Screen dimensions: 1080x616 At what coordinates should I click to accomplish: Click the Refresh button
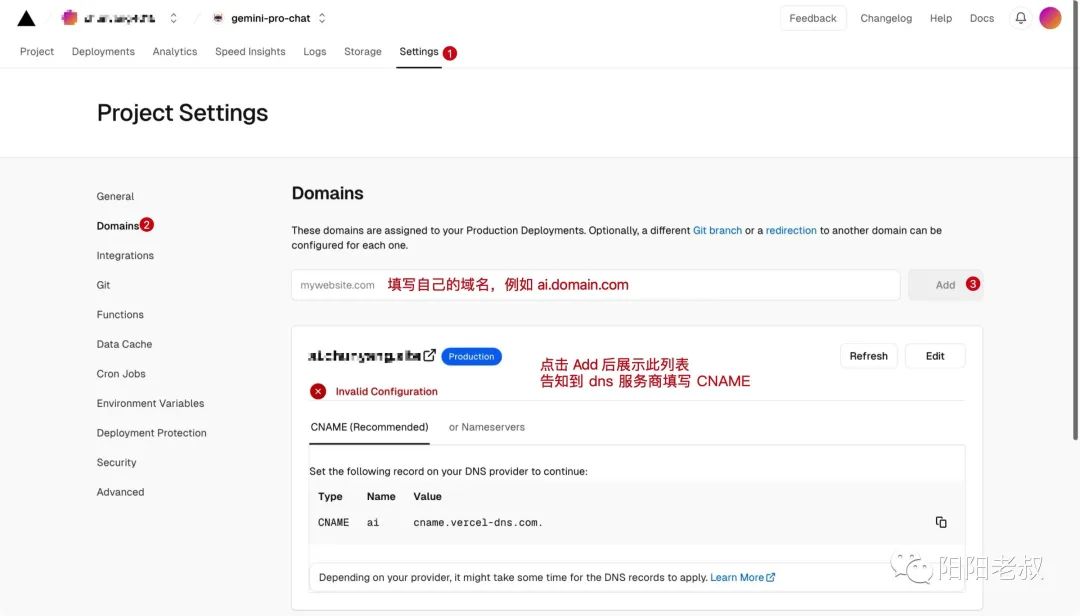pos(868,356)
